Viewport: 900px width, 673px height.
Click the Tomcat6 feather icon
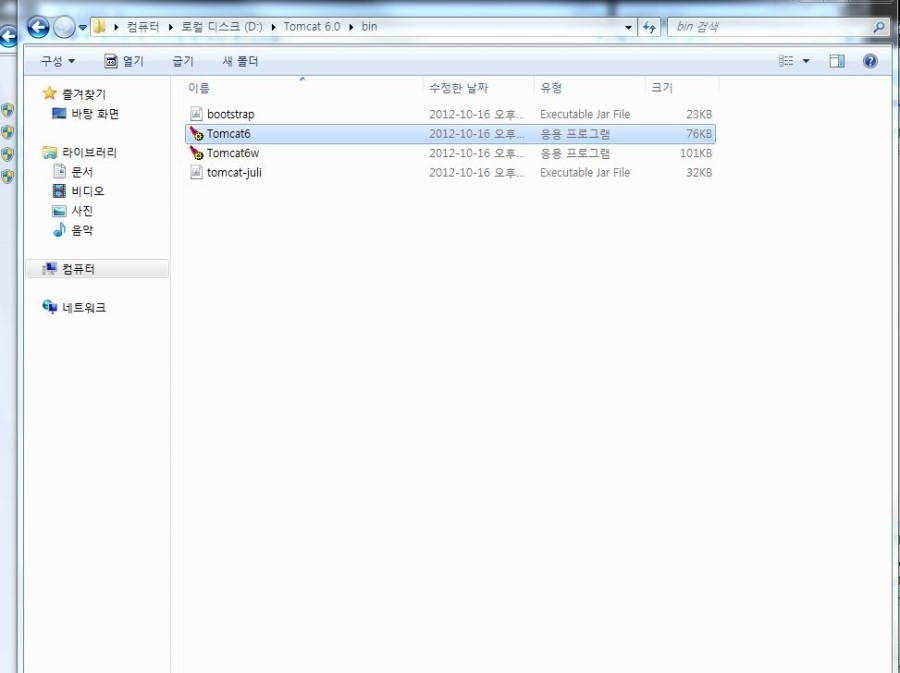click(x=196, y=134)
